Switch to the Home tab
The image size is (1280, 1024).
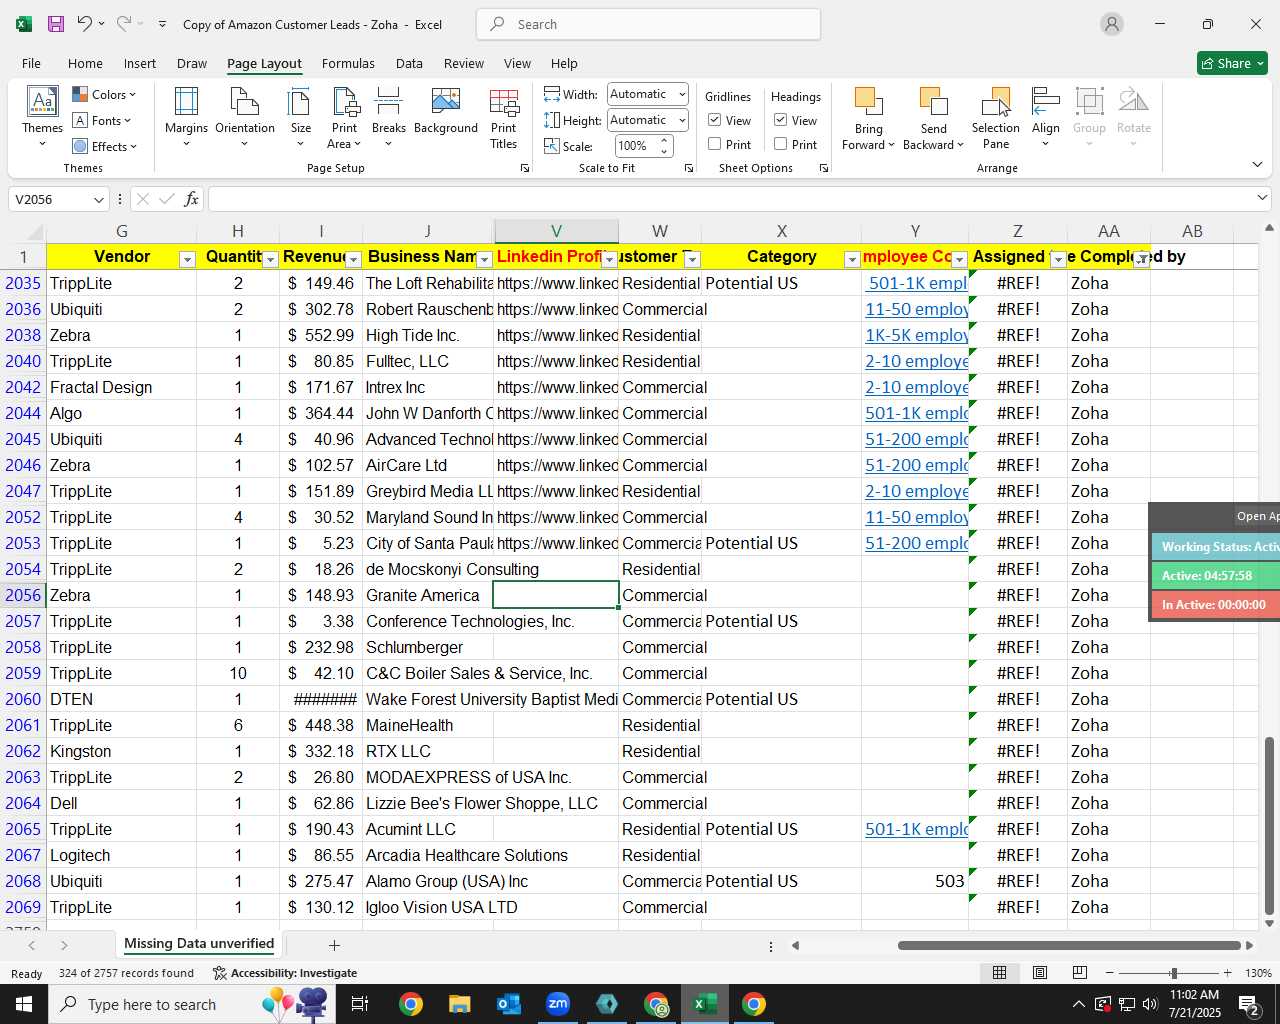pos(85,63)
